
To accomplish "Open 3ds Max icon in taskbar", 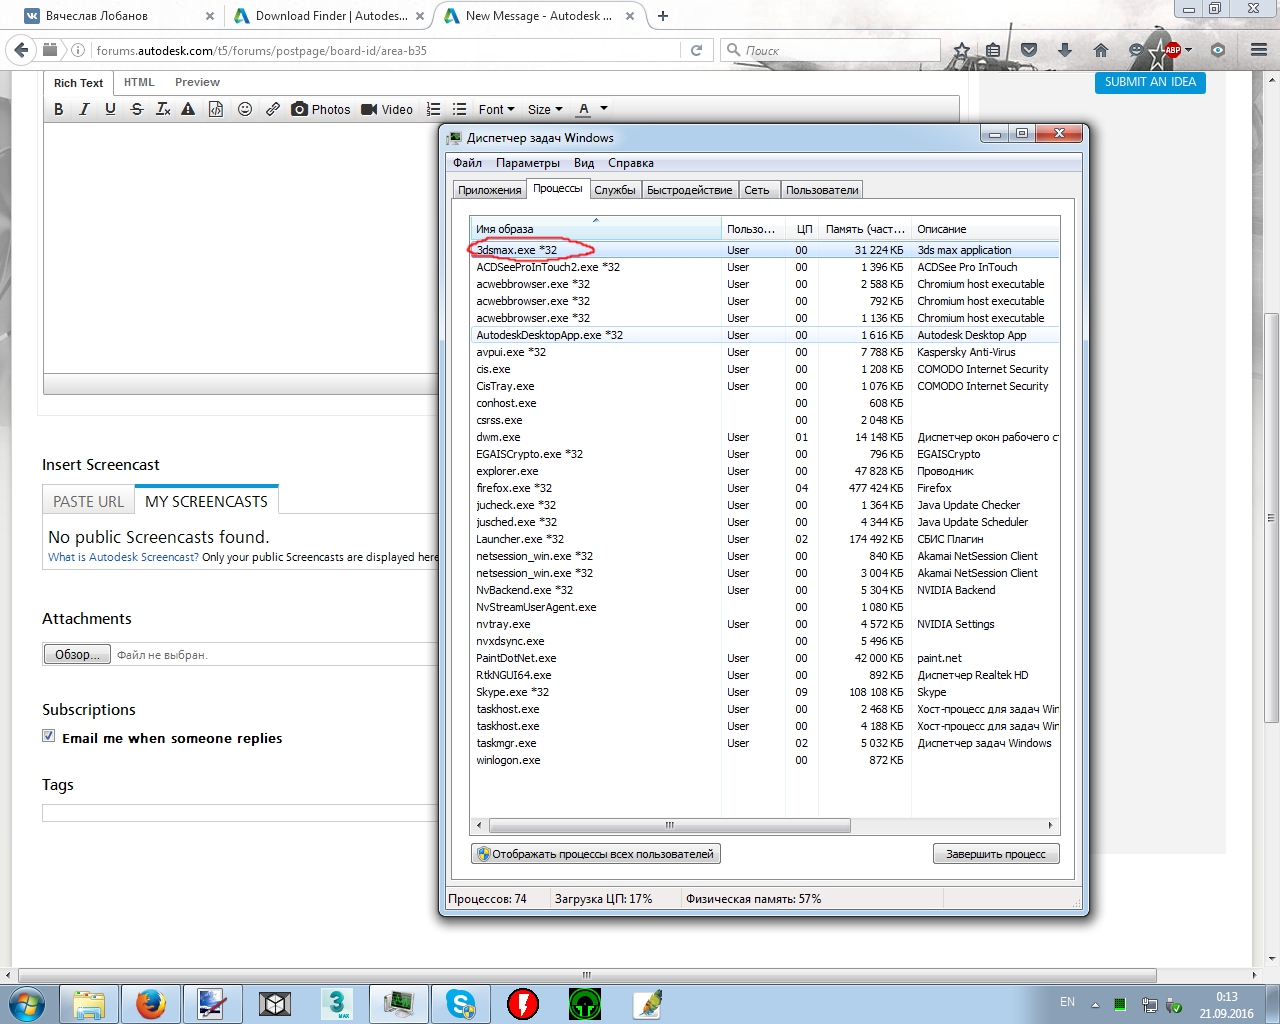I will point(336,1004).
